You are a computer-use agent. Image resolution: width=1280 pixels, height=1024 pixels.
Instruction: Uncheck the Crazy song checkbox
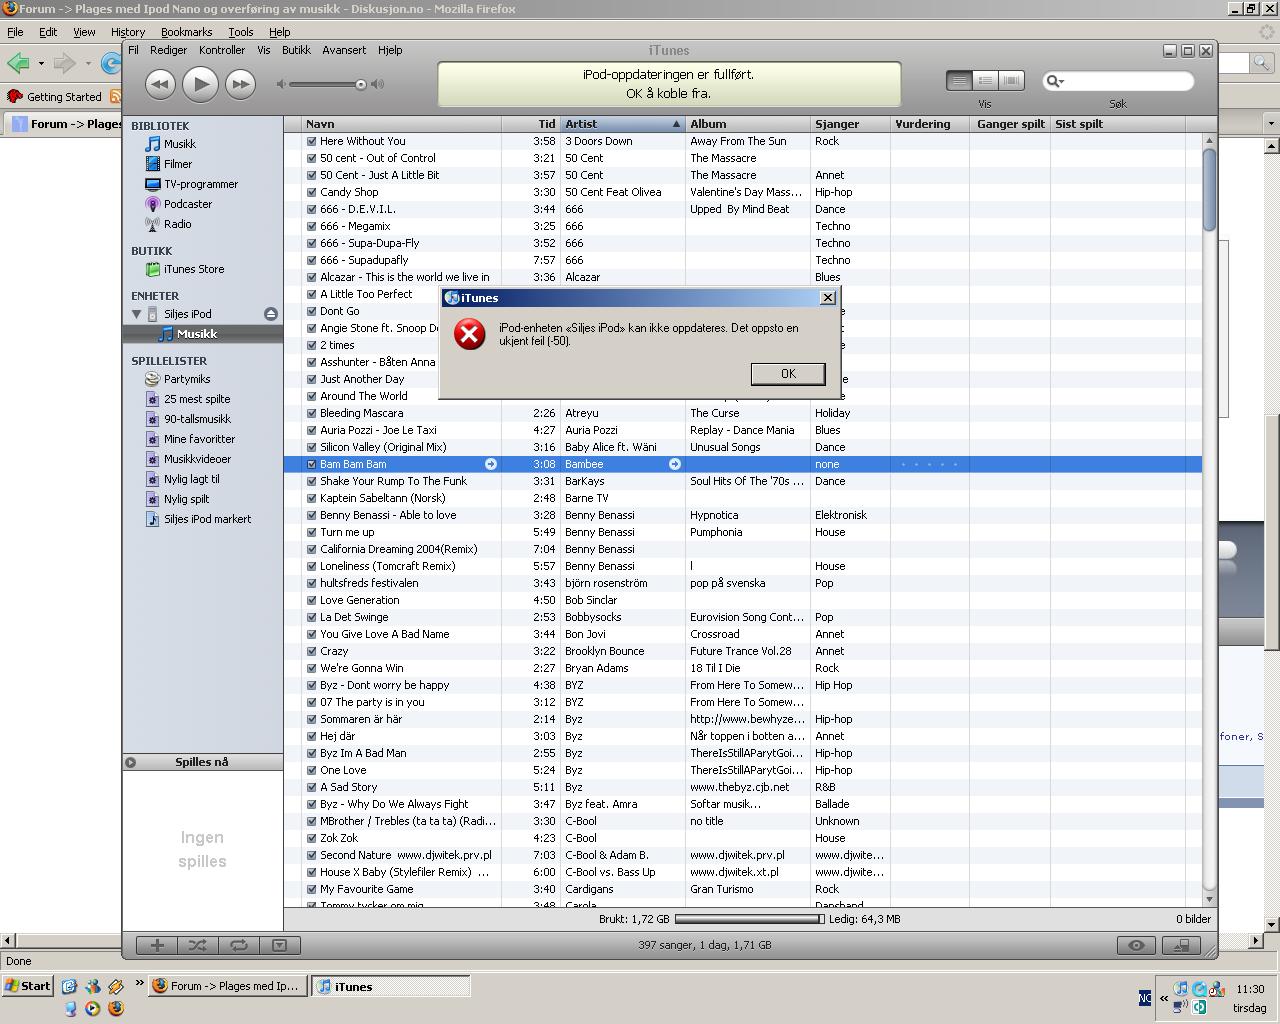[x=311, y=651]
